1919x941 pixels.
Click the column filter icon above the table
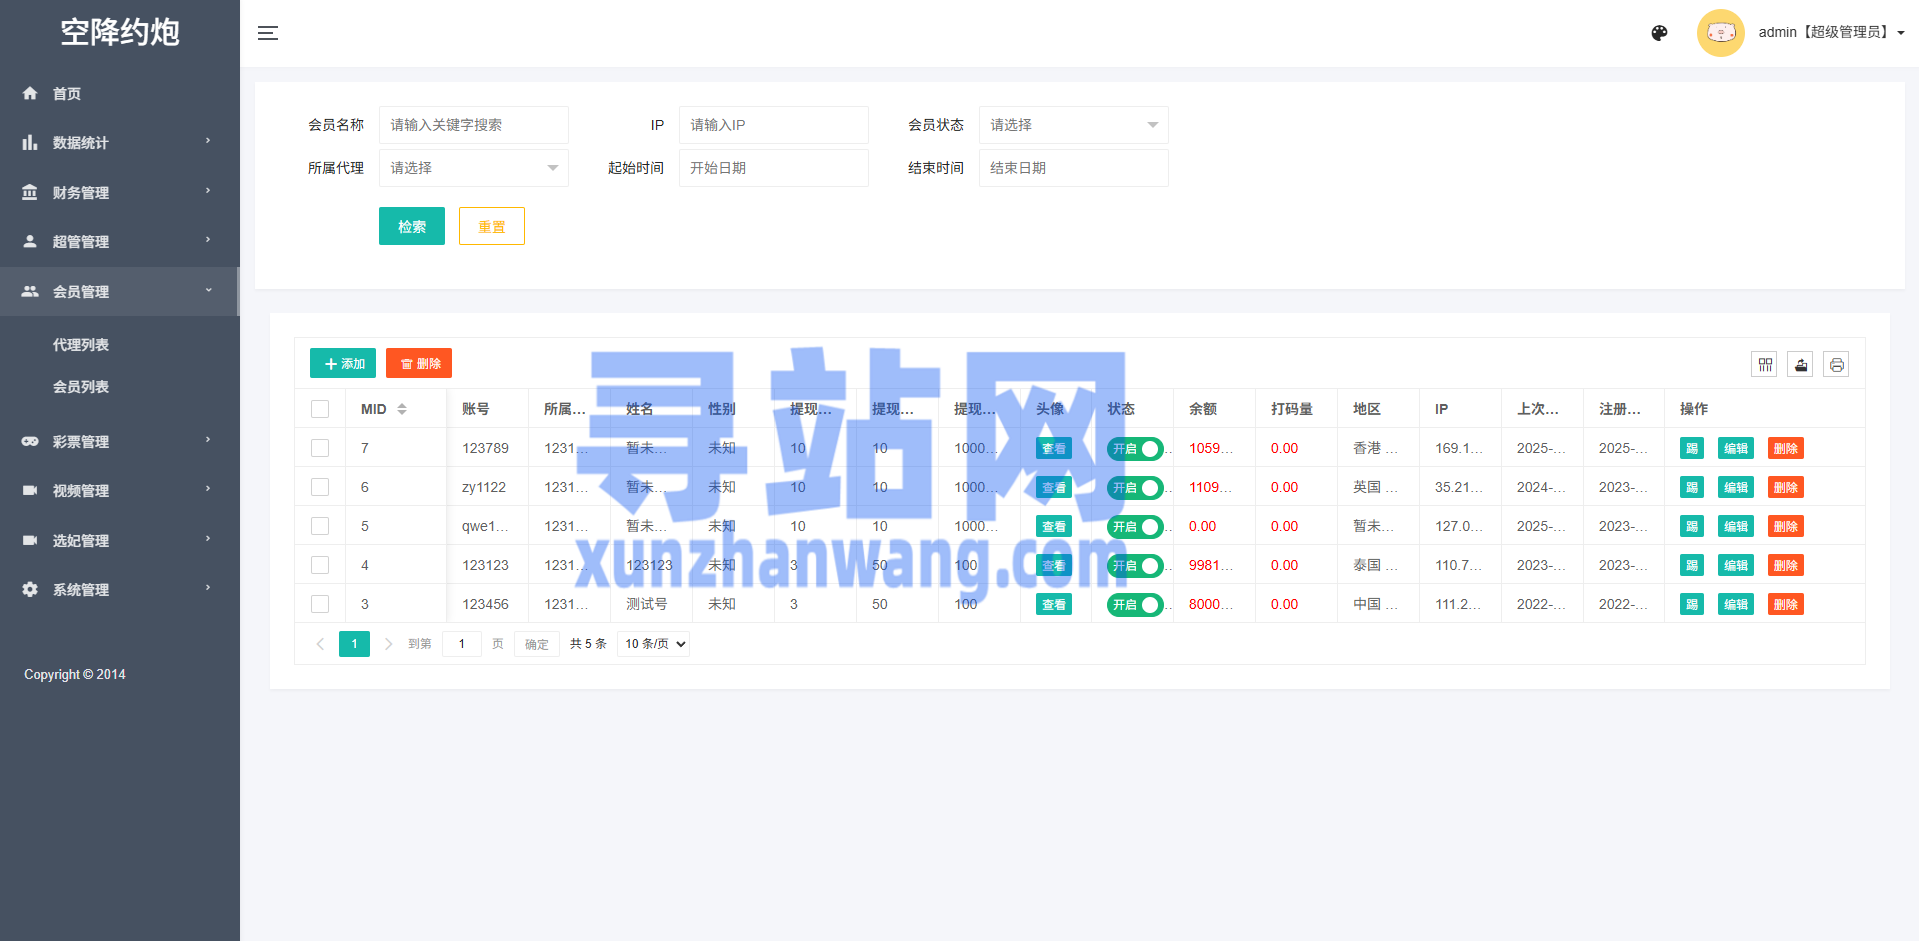pos(1765,364)
